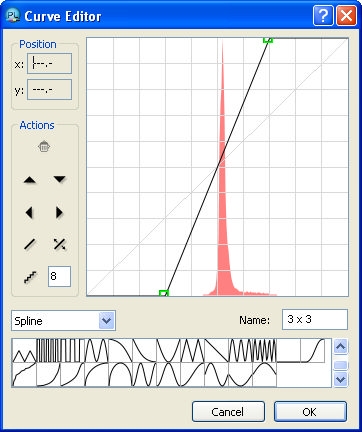Choose the falling concave decay preset thumbnail
Screen dimensions: 362x432
click(x=145, y=351)
